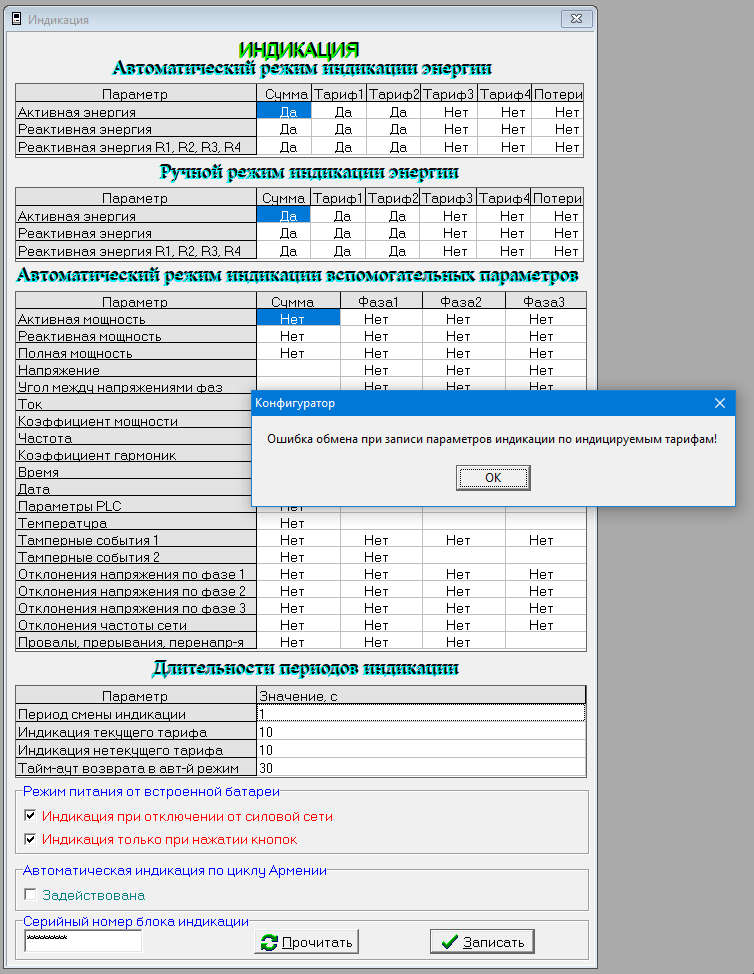
Task: Select the Тайм-аут возврата value 30
Action: [x=421, y=768]
